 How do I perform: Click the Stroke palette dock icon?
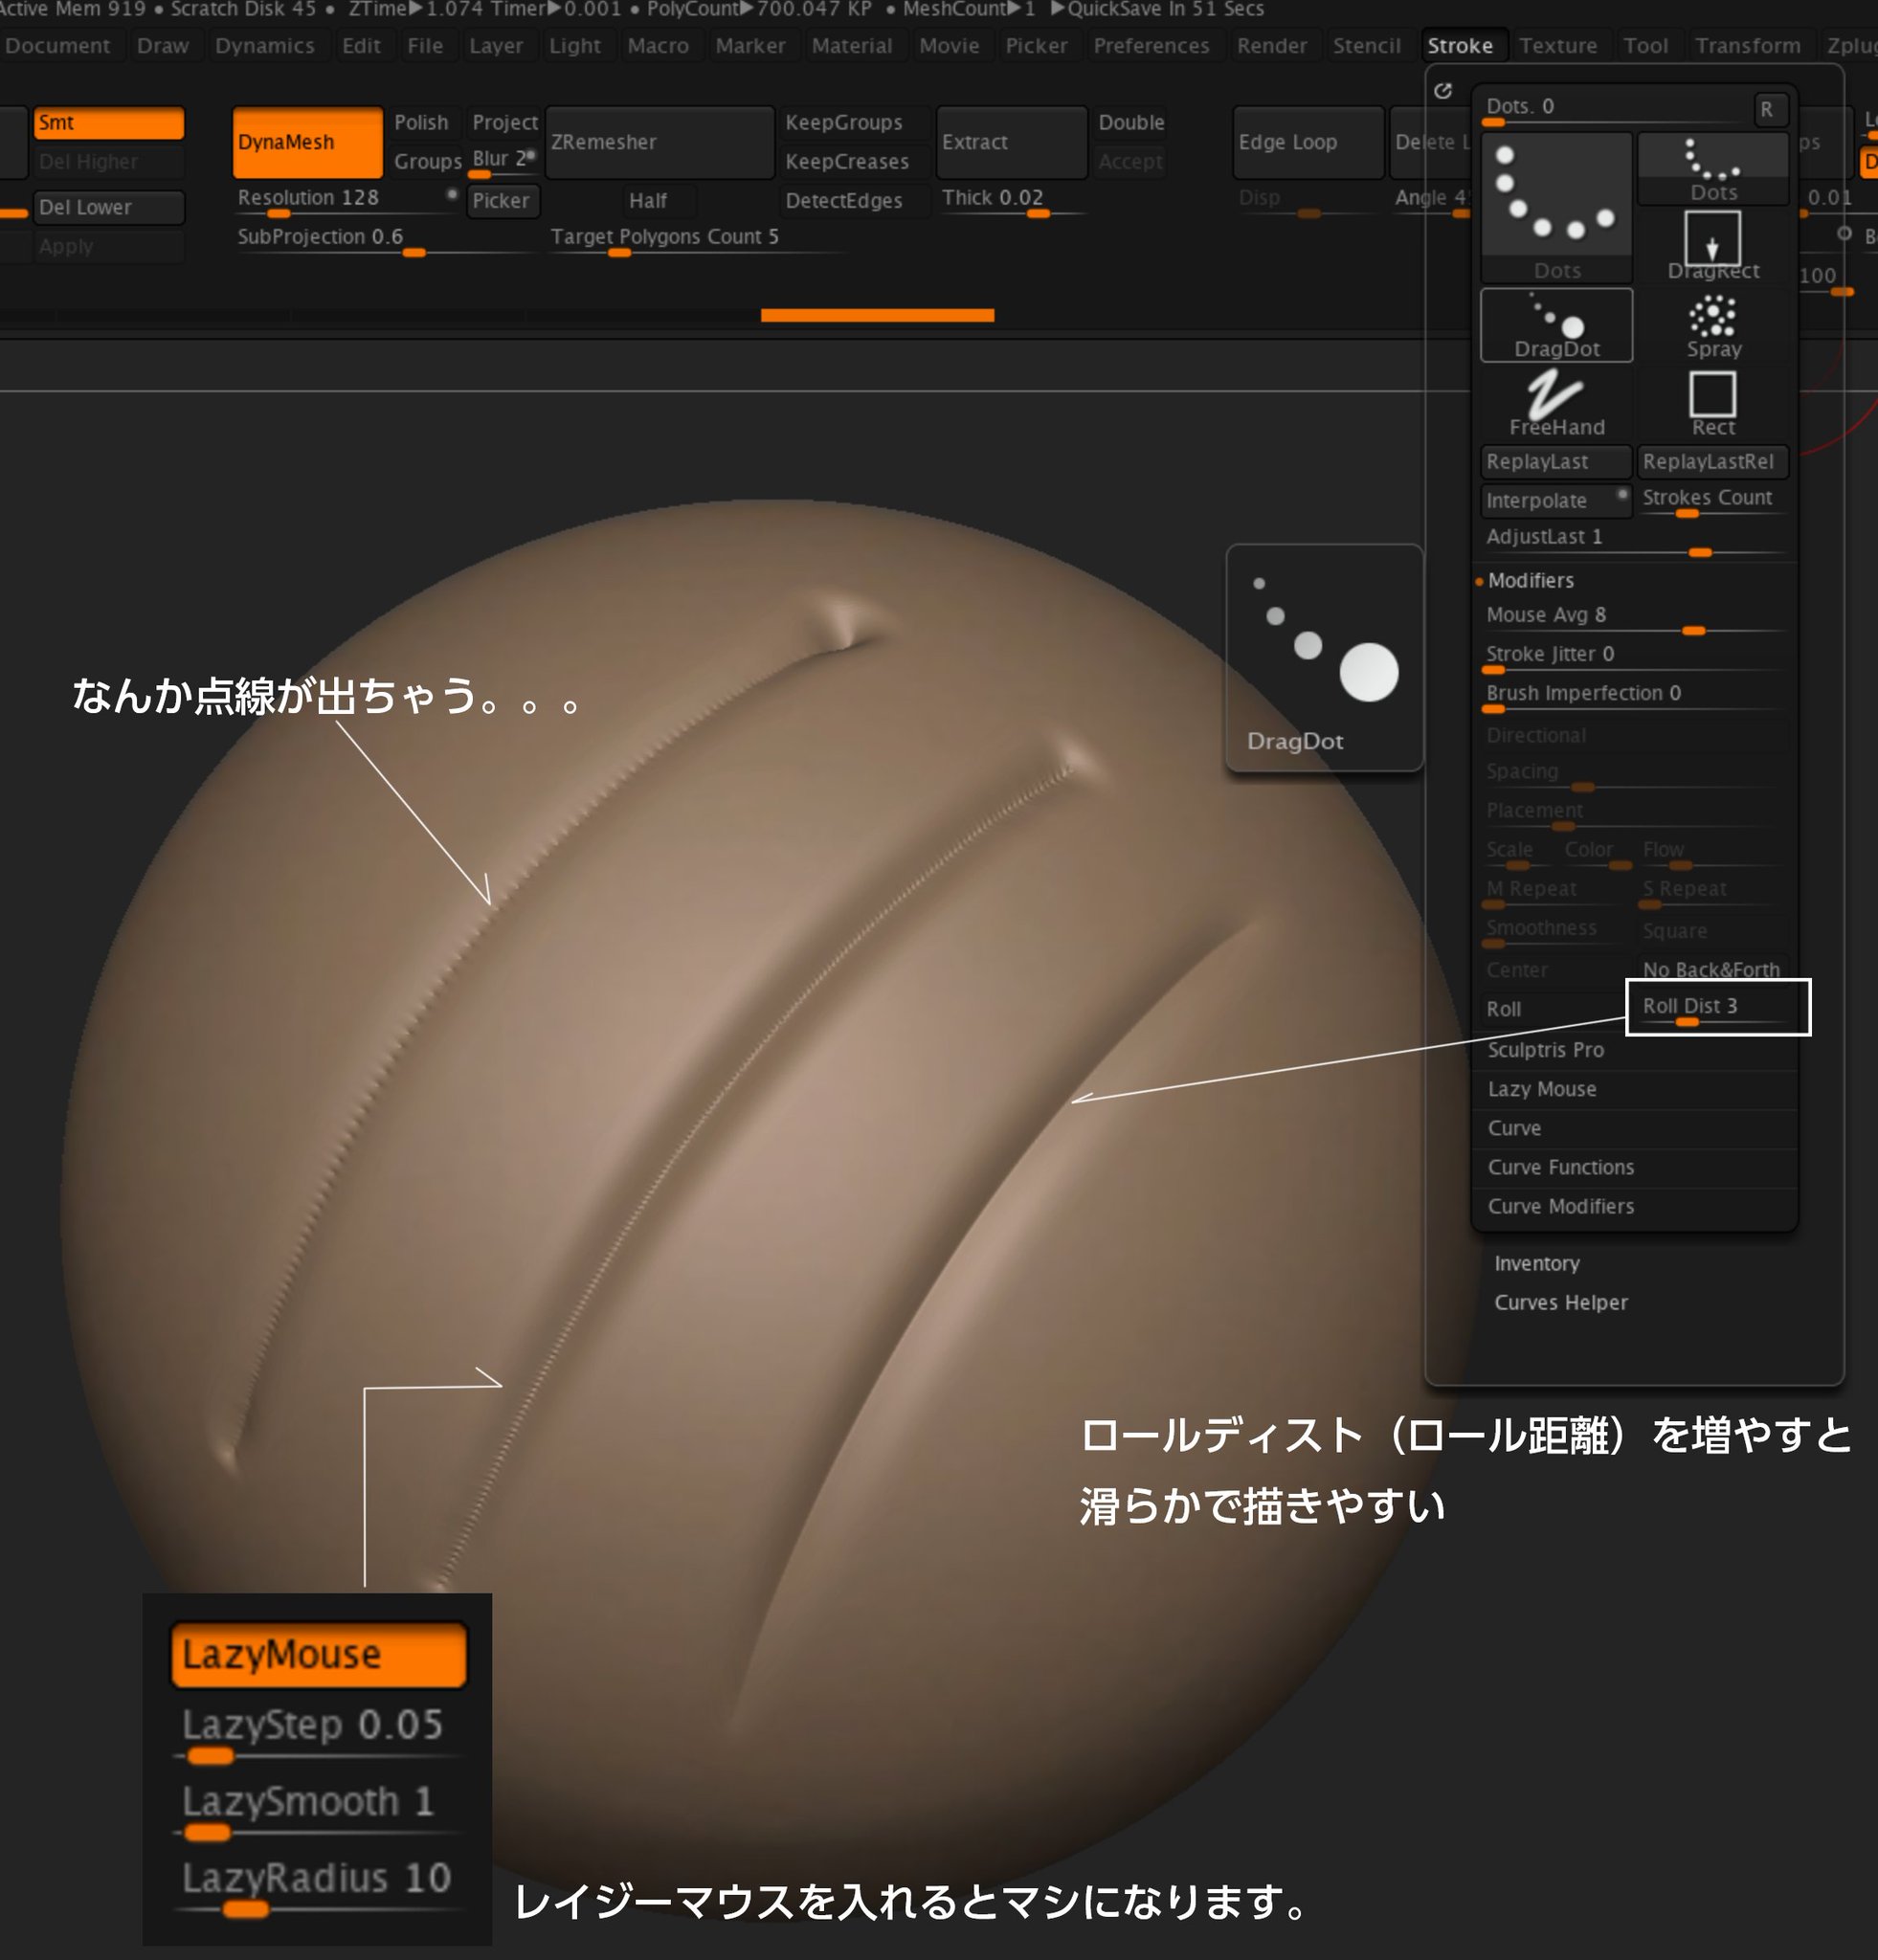coord(1442,91)
